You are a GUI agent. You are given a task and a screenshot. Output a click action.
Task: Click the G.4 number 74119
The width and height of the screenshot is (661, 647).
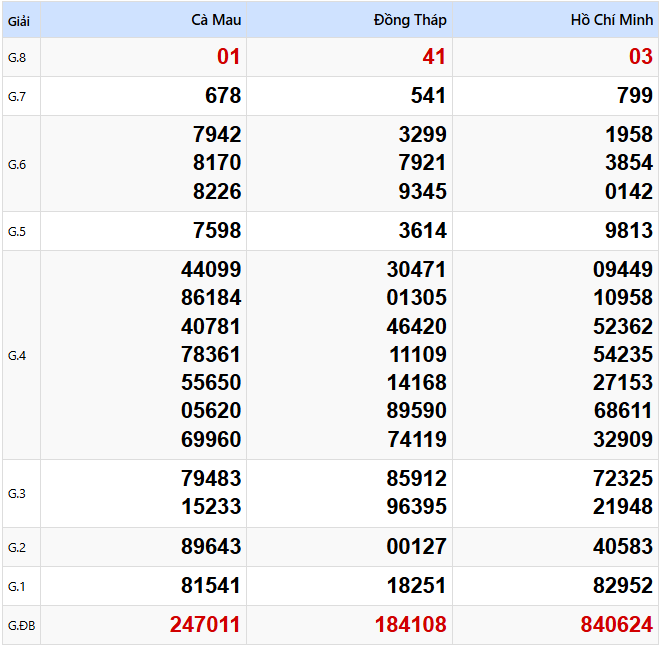pyautogui.click(x=416, y=439)
